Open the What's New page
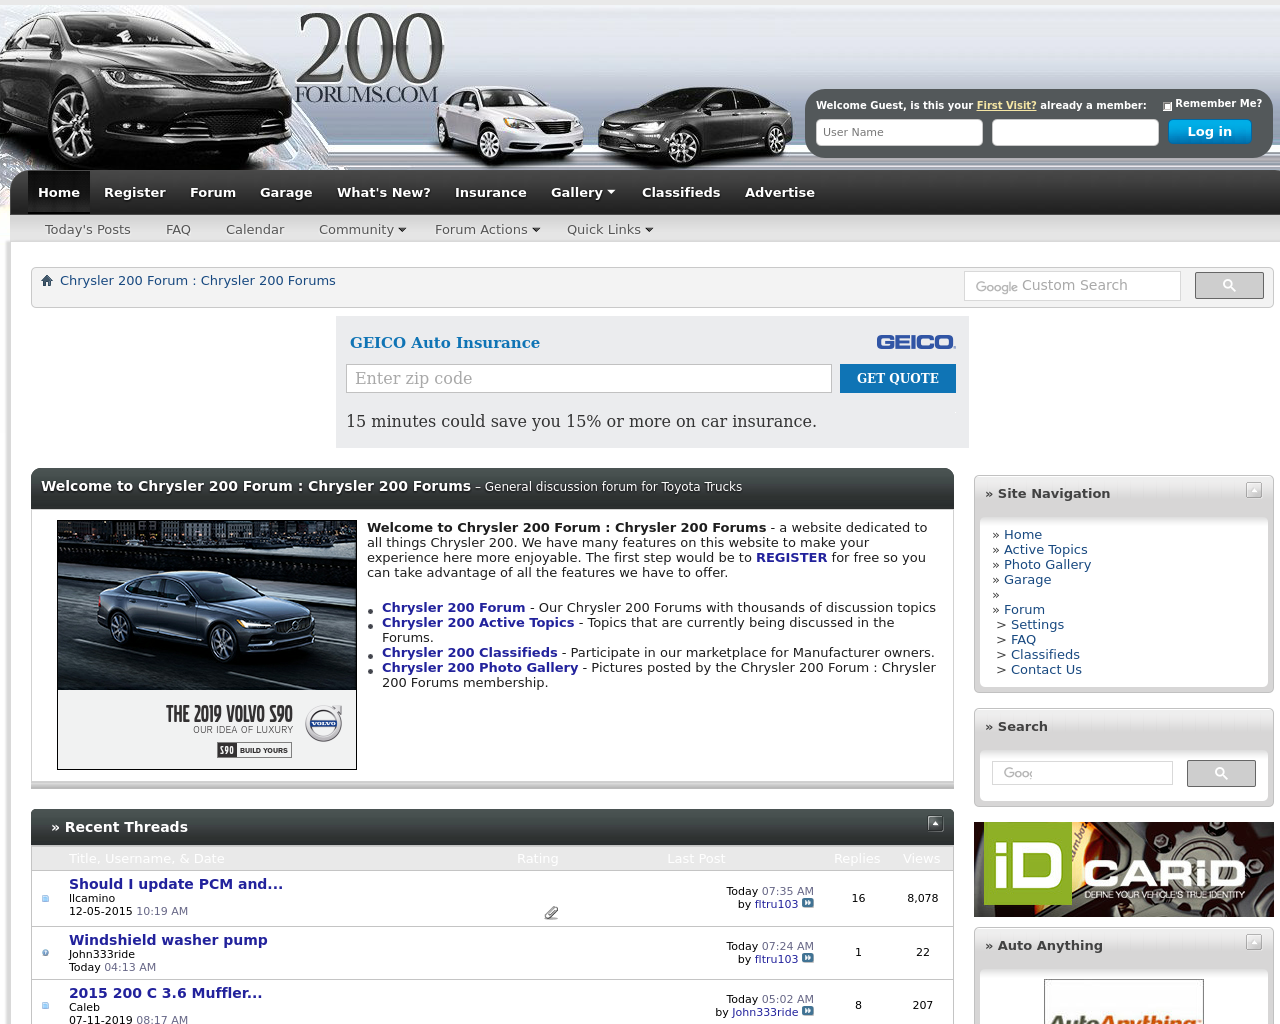Viewport: 1280px width, 1024px height. 384,192
